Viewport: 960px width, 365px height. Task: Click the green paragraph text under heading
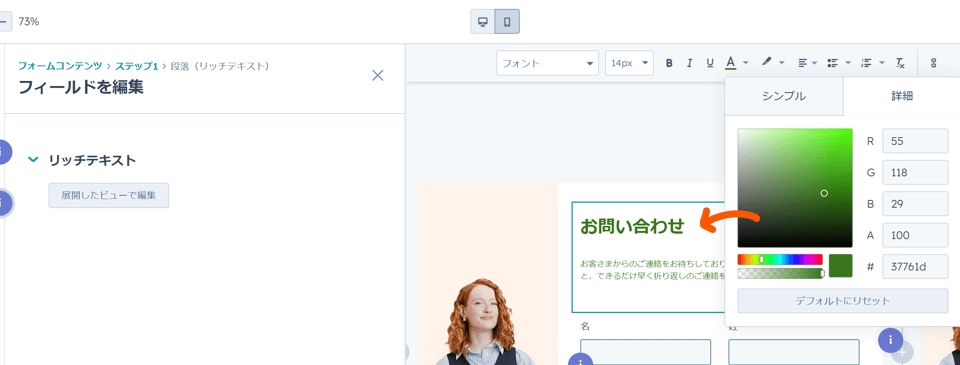(x=653, y=269)
